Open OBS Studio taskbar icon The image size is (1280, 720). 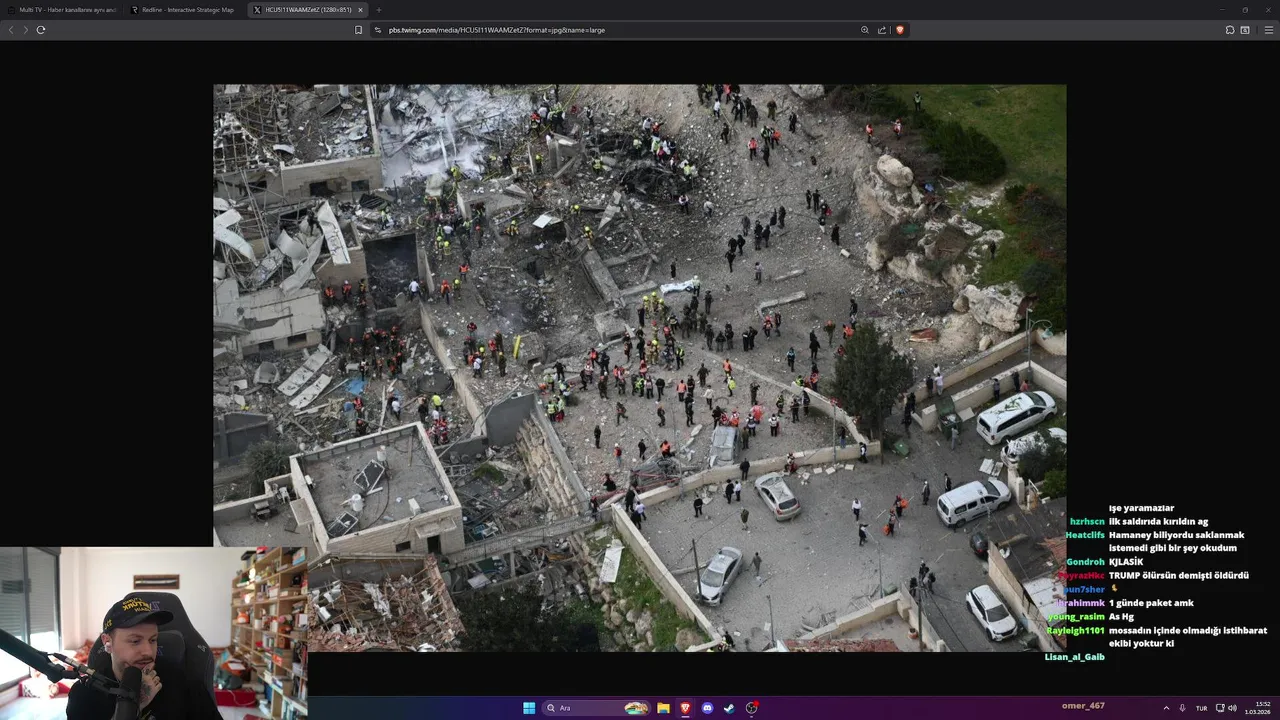751,708
